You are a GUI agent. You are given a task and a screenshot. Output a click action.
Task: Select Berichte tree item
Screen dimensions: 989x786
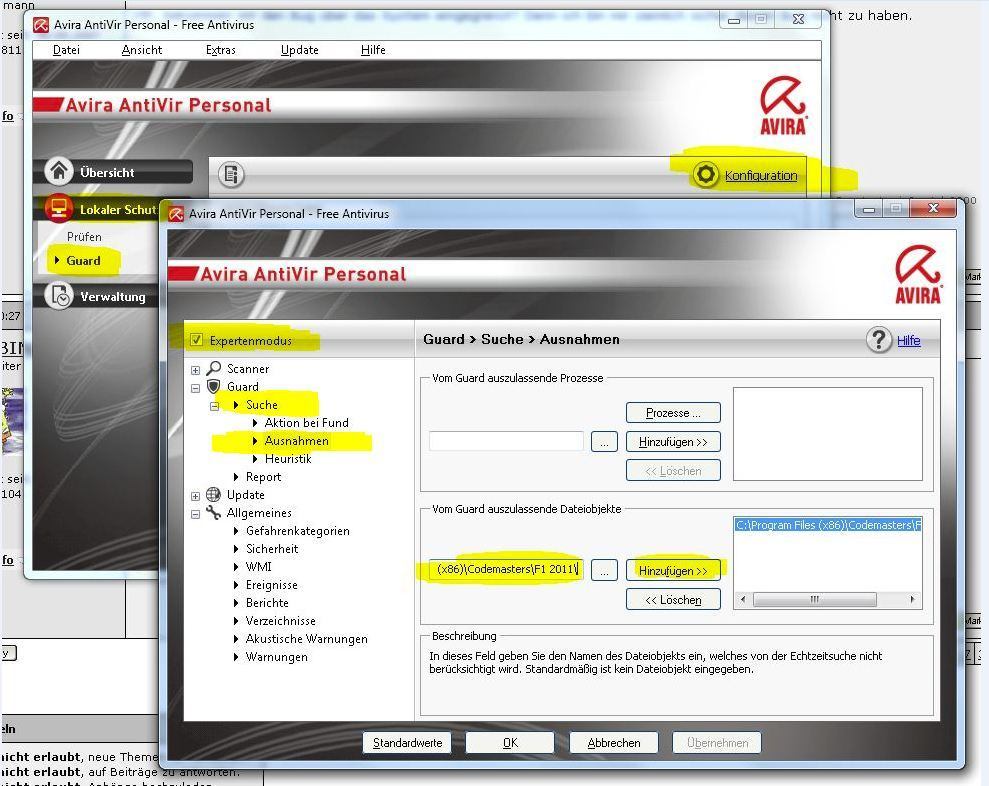click(x=267, y=602)
